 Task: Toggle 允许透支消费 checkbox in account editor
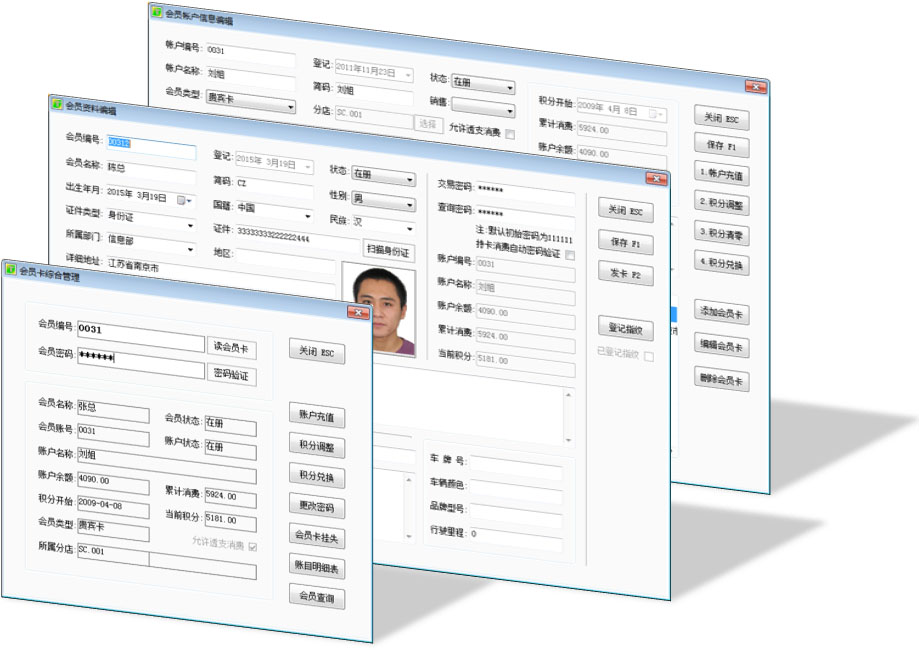(x=510, y=134)
